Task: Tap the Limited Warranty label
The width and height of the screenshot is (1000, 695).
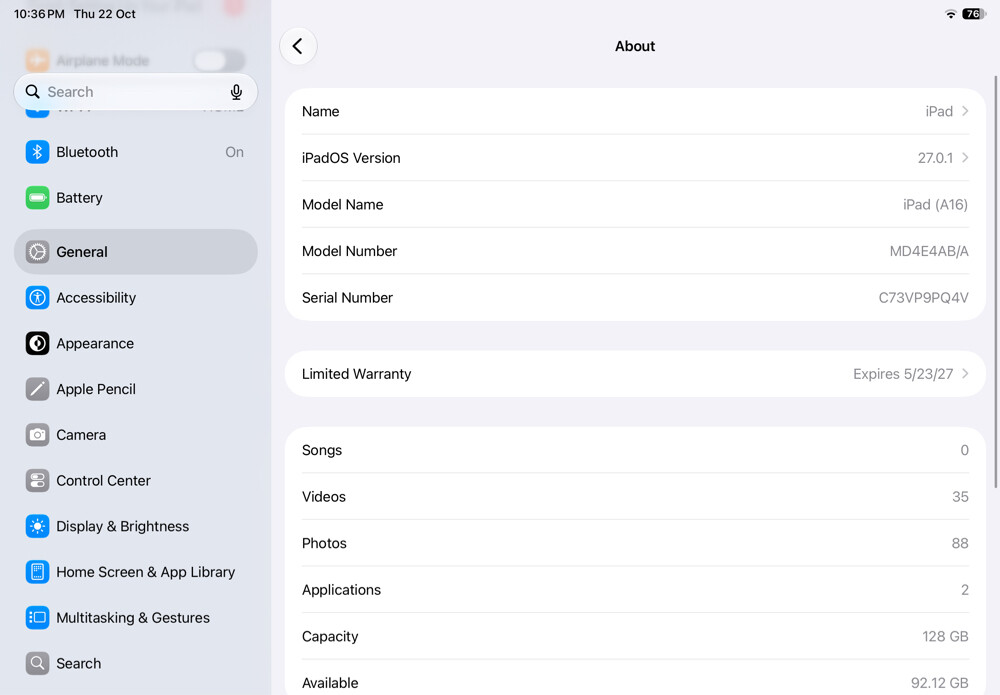Action: [356, 374]
